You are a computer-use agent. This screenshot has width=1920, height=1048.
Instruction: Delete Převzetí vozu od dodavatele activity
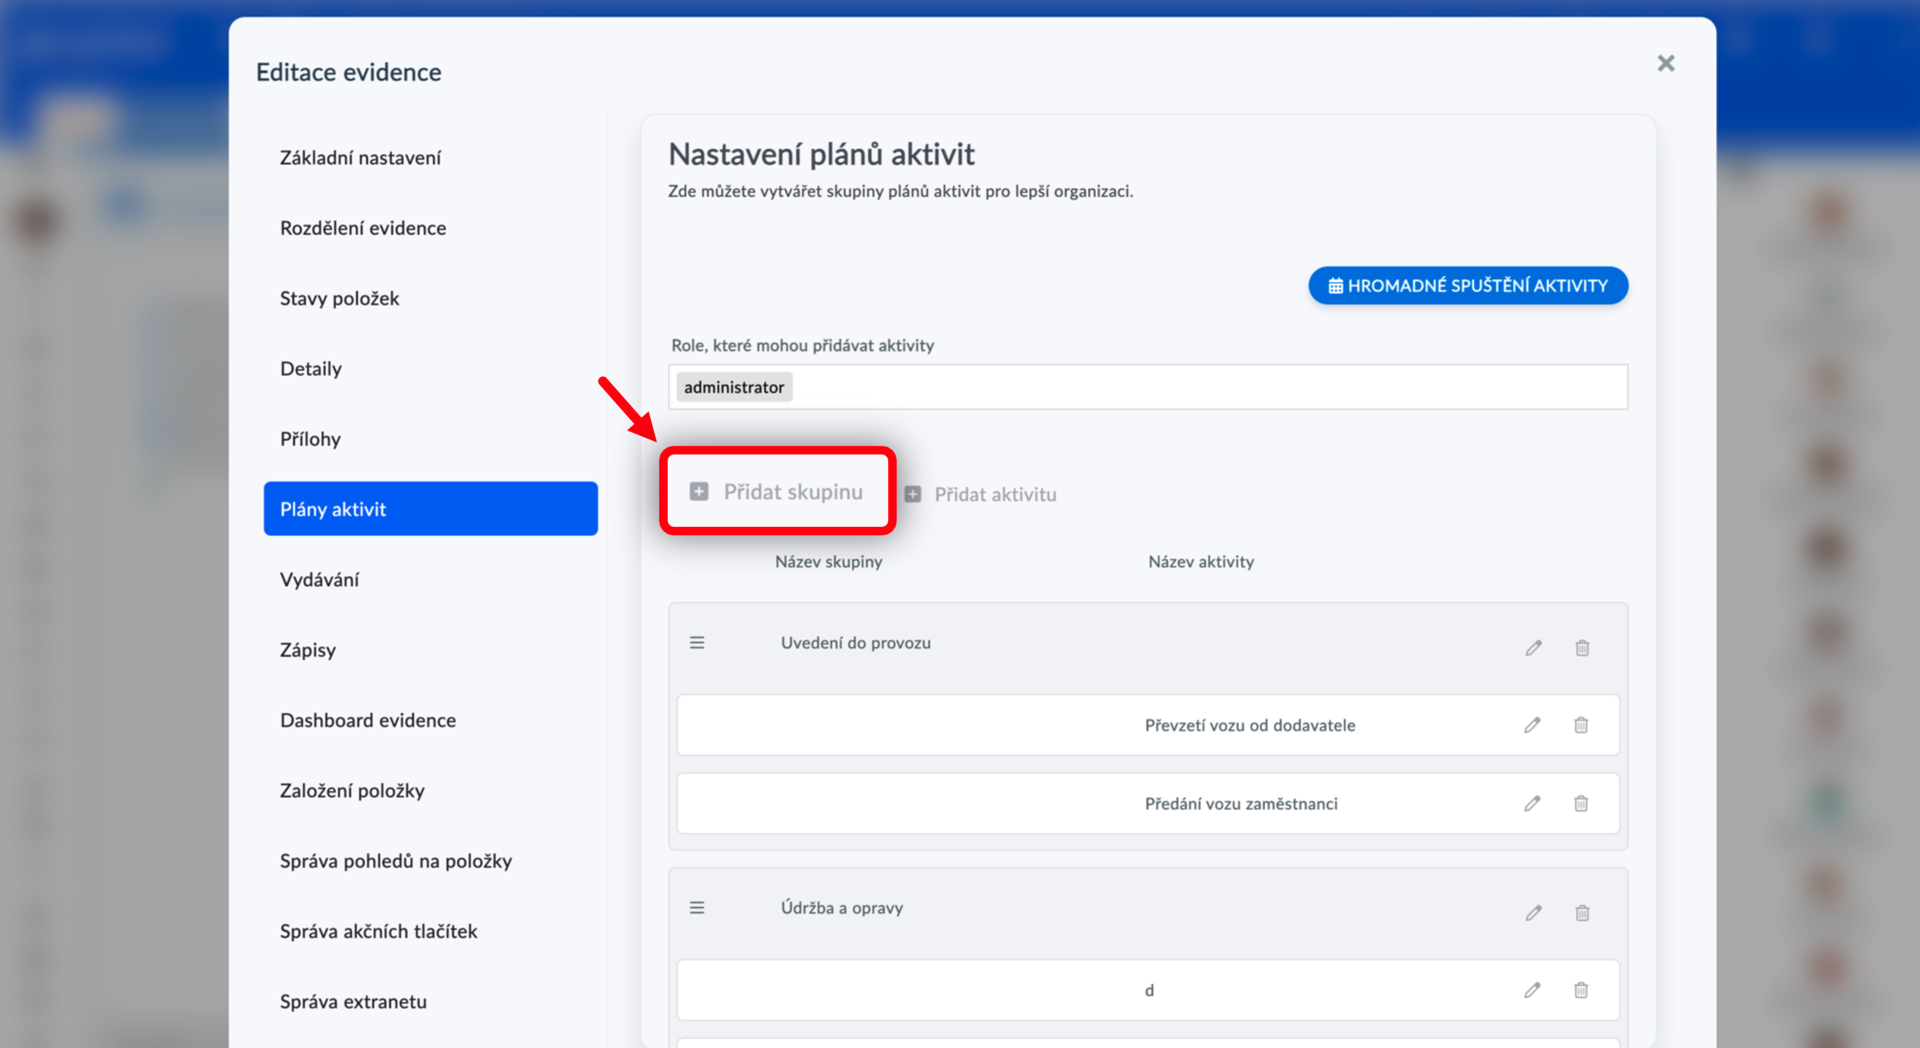point(1581,725)
